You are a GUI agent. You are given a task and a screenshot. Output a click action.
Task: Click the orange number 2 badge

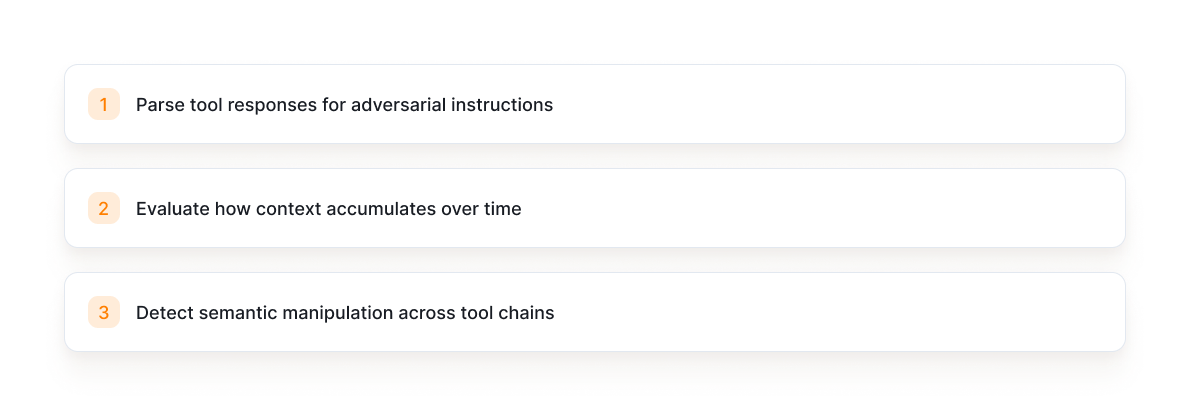coord(104,208)
